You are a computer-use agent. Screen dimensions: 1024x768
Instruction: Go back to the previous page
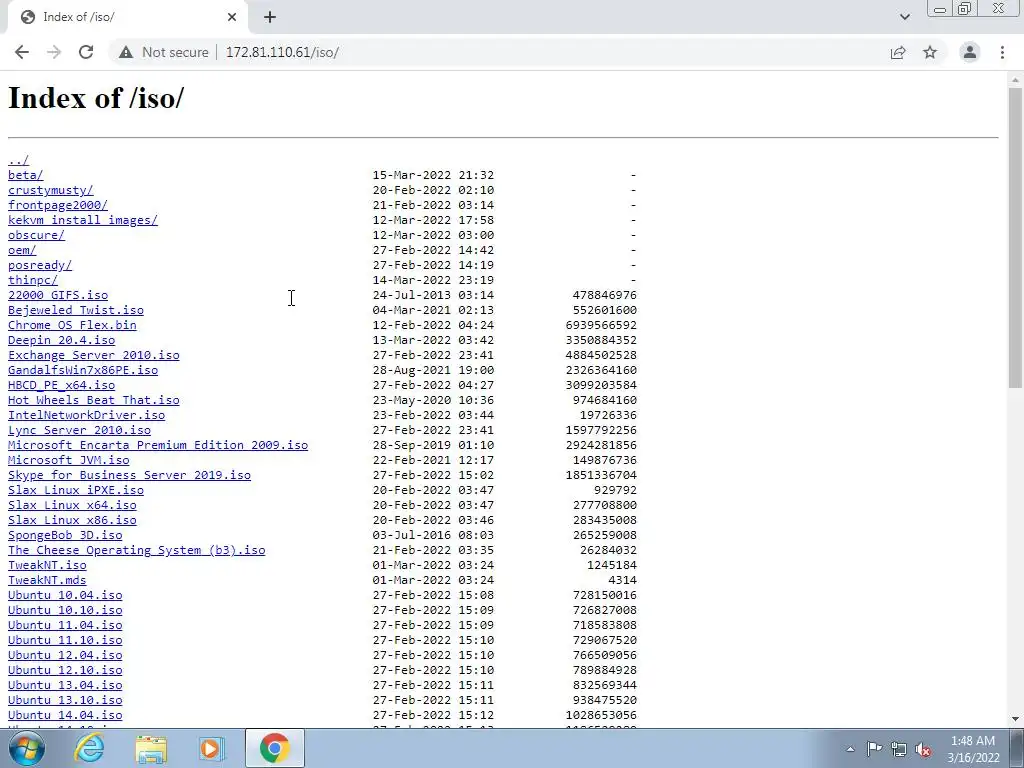tap(22, 52)
